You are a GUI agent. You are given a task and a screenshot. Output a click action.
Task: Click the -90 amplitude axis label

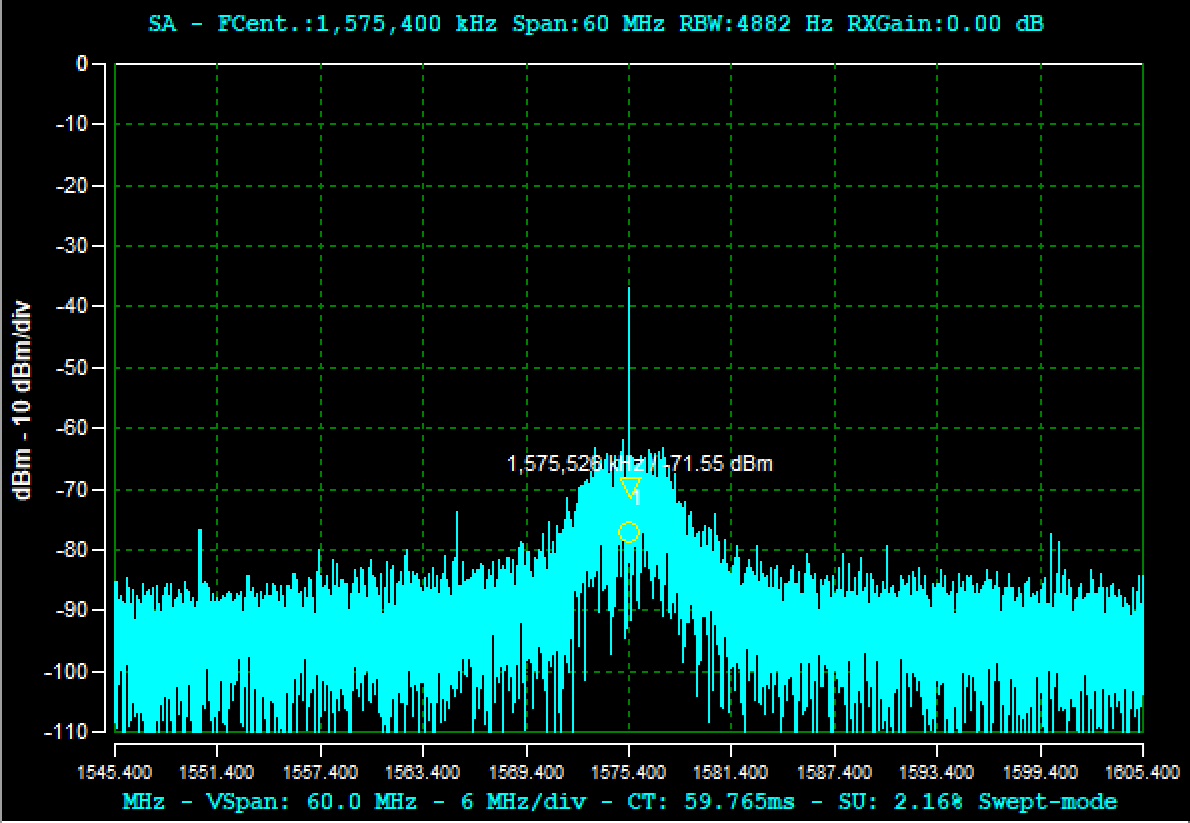[72, 610]
